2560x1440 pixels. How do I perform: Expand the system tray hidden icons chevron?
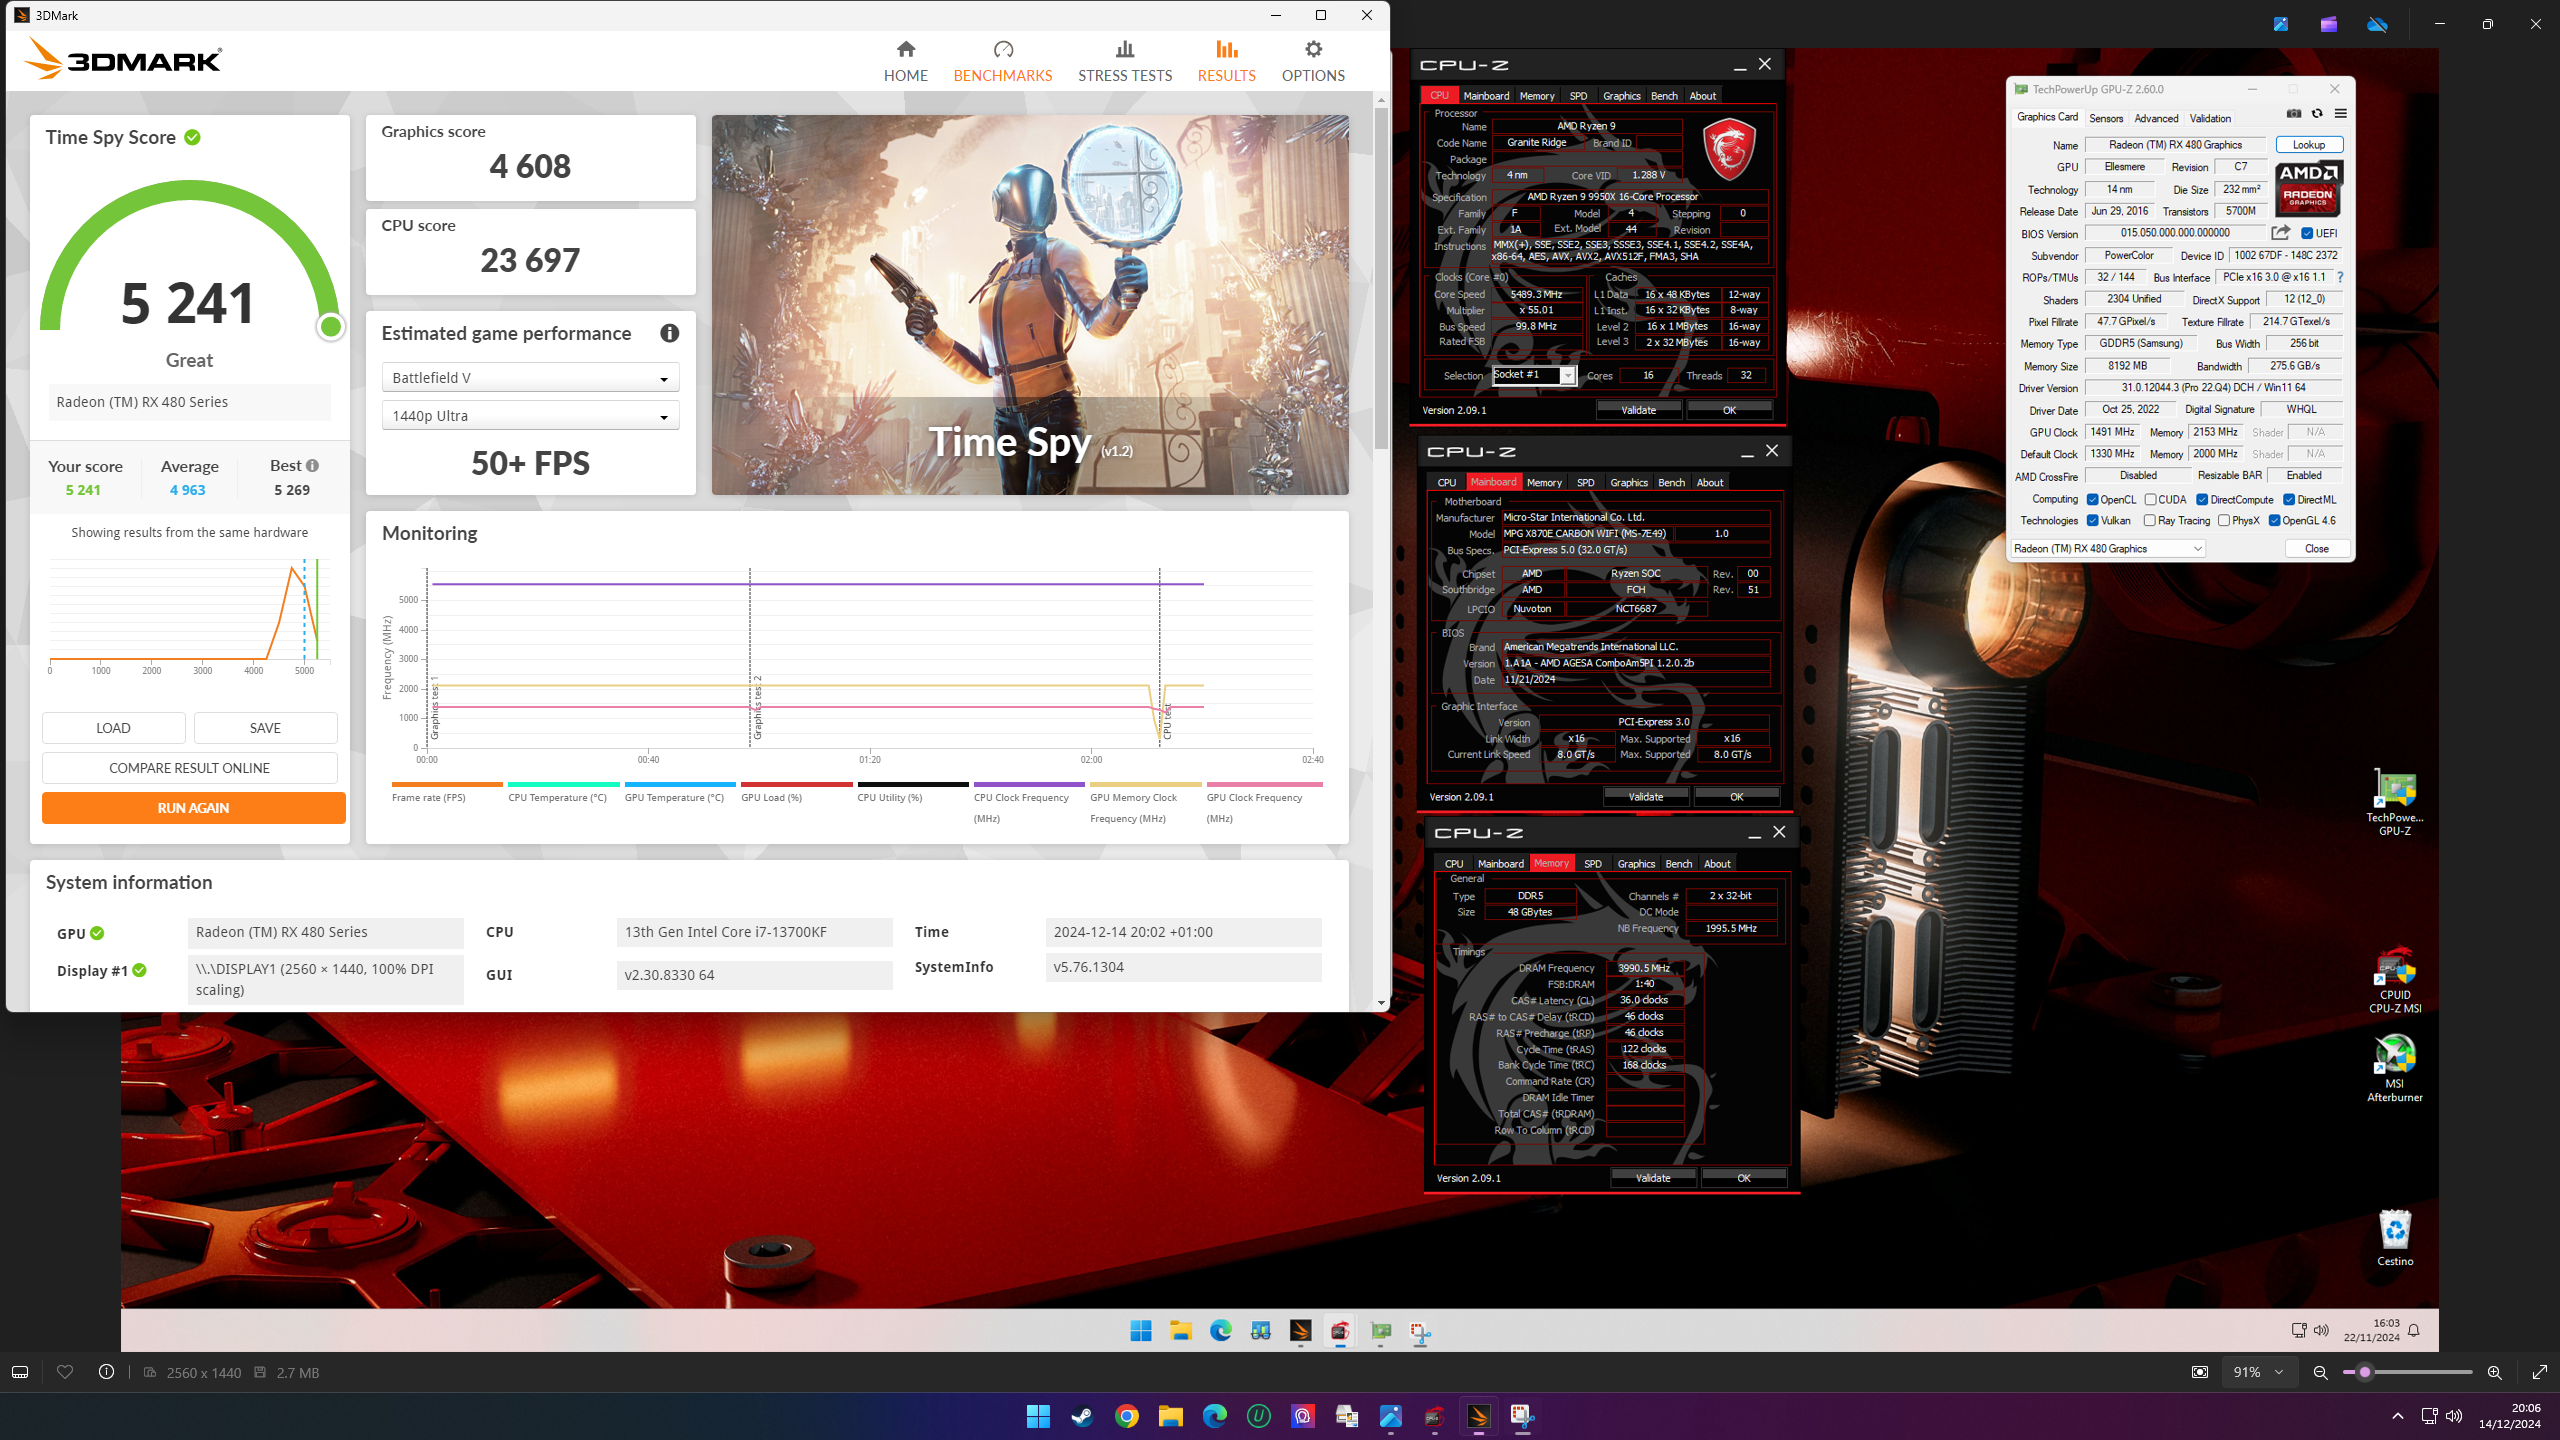tap(2397, 1416)
